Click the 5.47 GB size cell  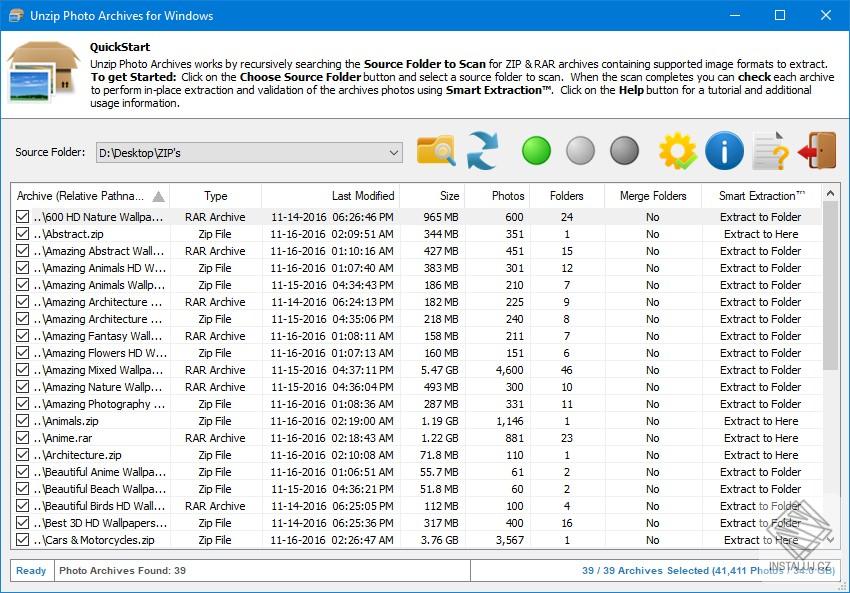coord(440,370)
